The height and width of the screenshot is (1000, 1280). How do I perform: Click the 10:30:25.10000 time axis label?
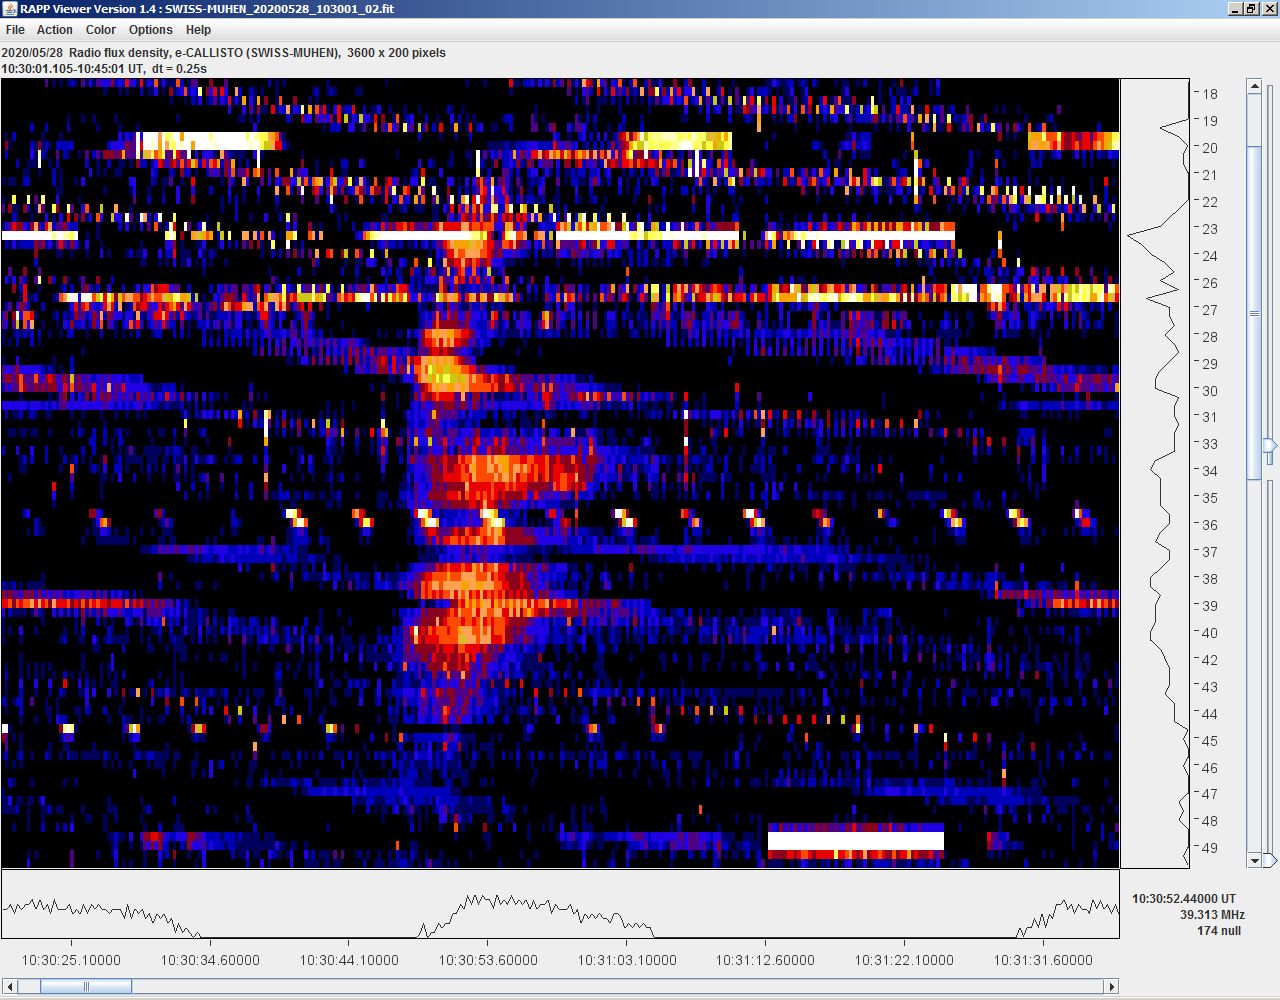71,960
